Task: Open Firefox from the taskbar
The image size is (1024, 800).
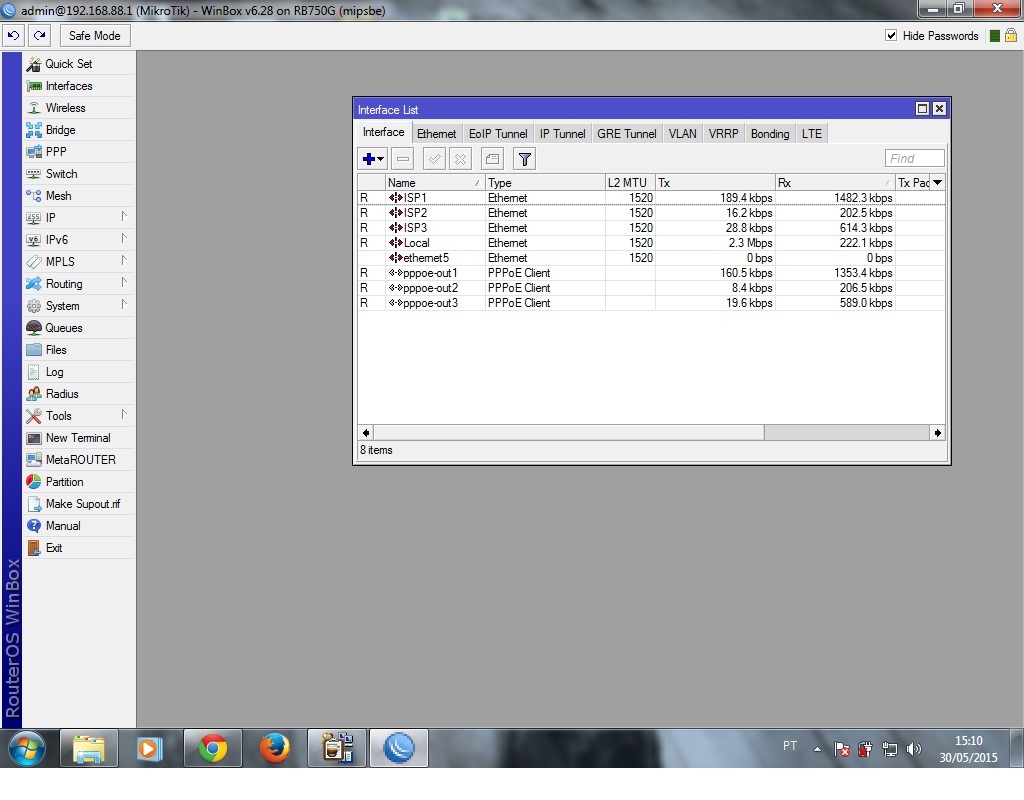Action: (274, 748)
